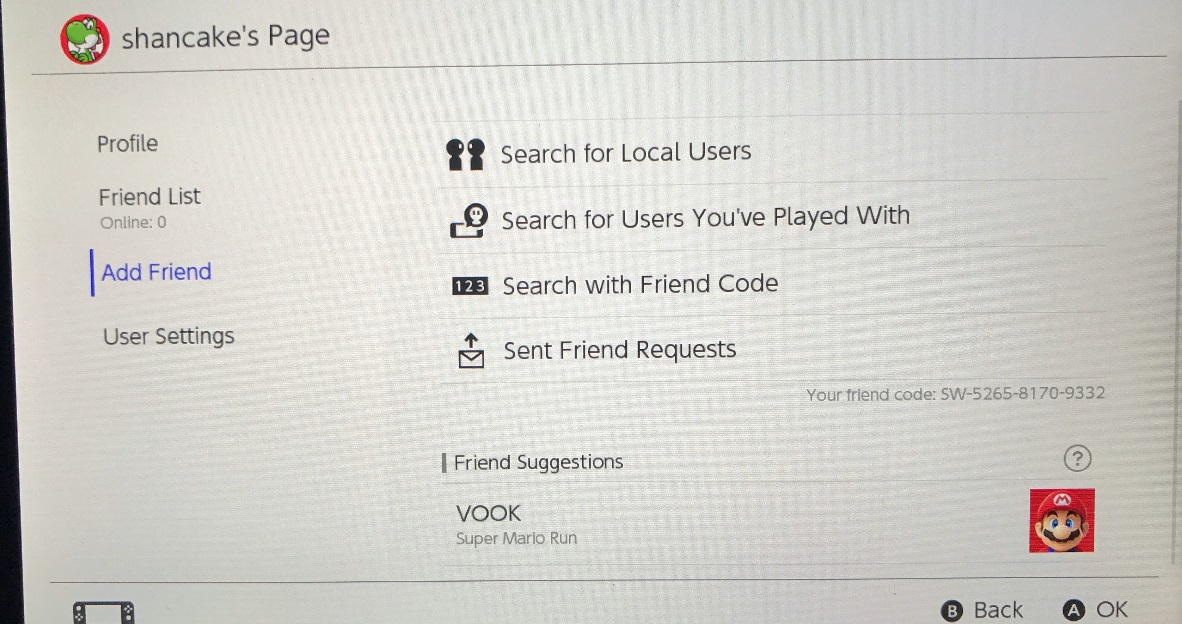1182x624 pixels.
Task: Select the VOOK friend suggestion name
Action: (488, 514)
